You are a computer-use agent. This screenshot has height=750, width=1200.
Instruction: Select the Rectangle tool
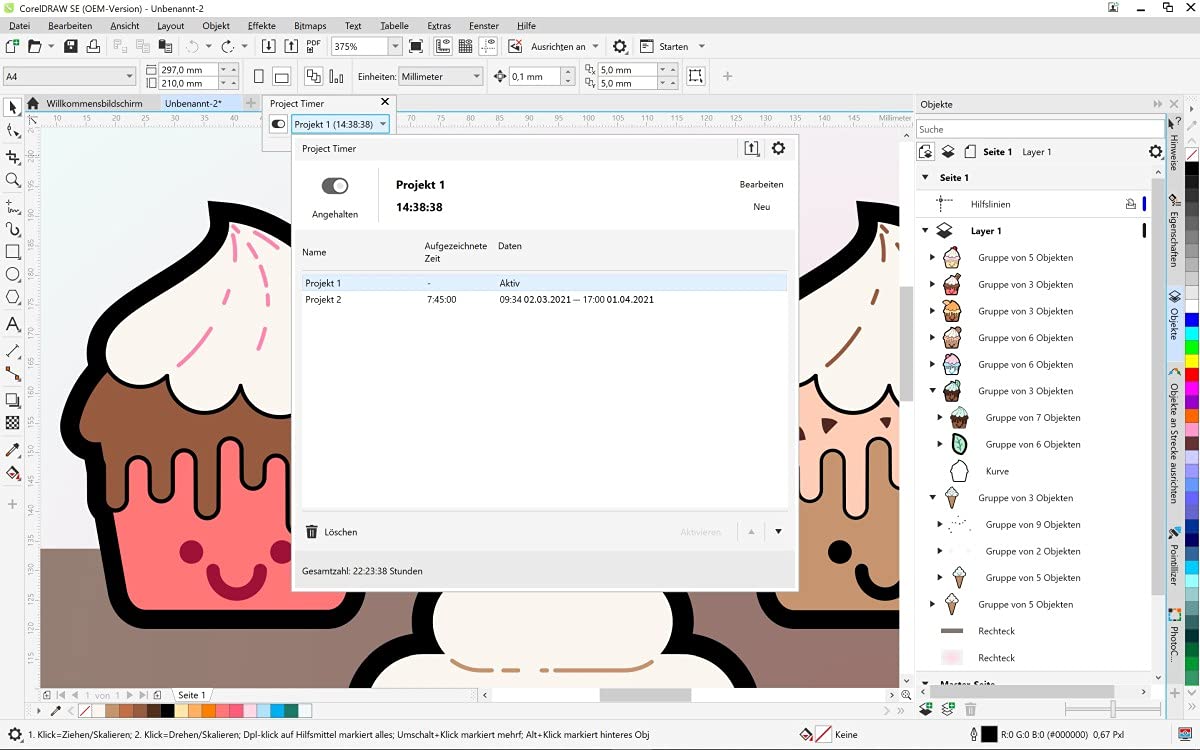point(13,252)
